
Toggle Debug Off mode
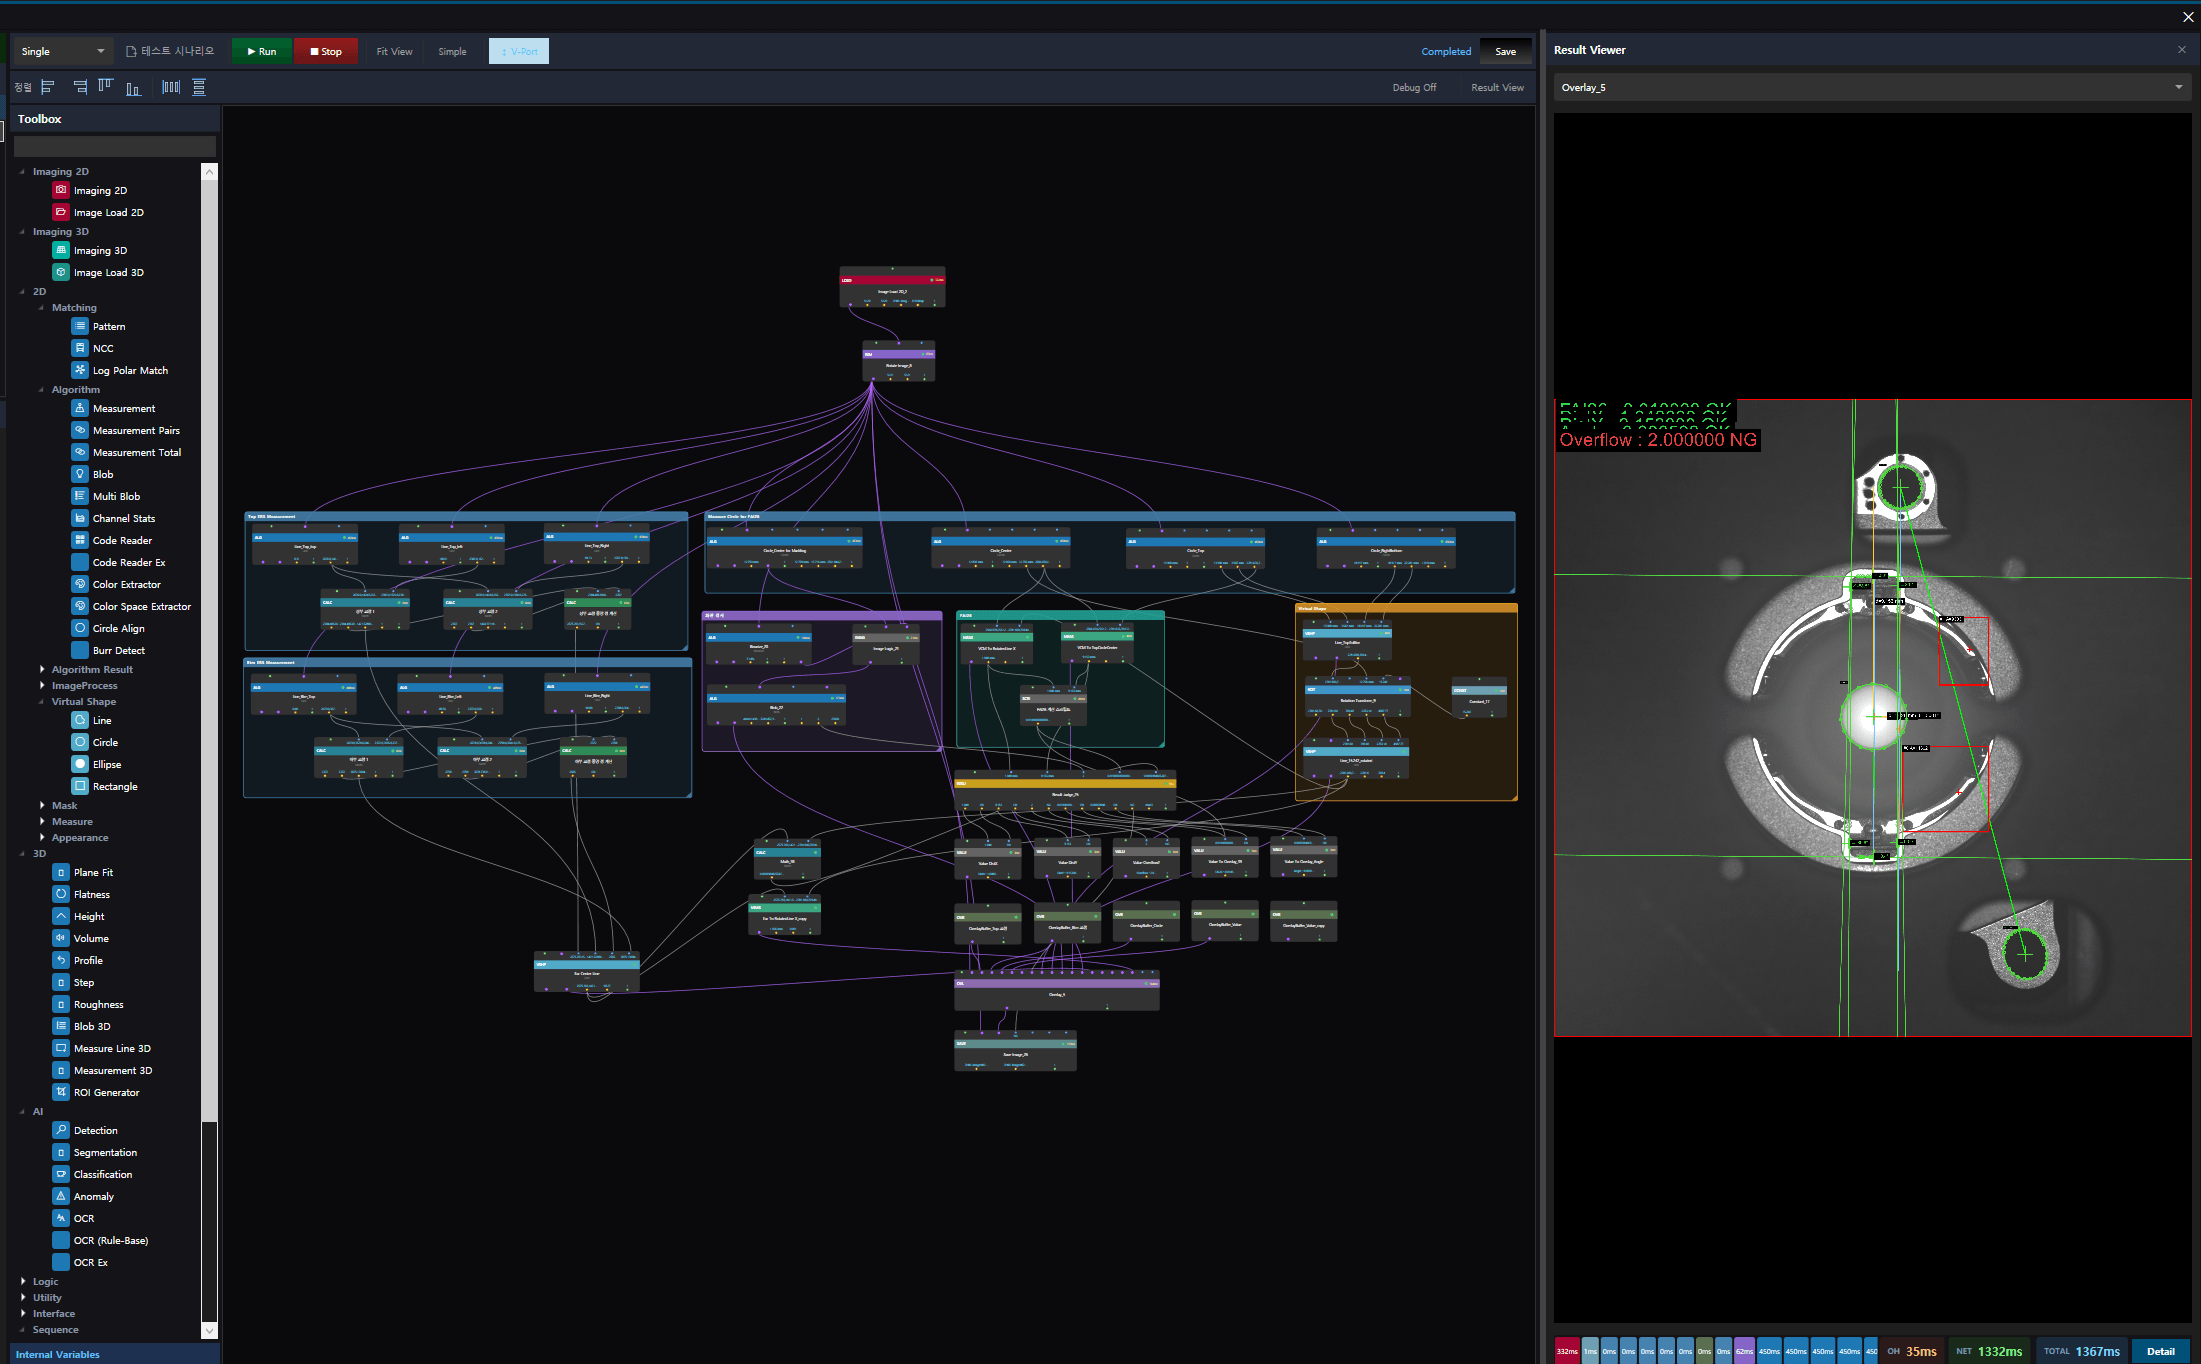pyautogui.click(x=1414, y=87)
